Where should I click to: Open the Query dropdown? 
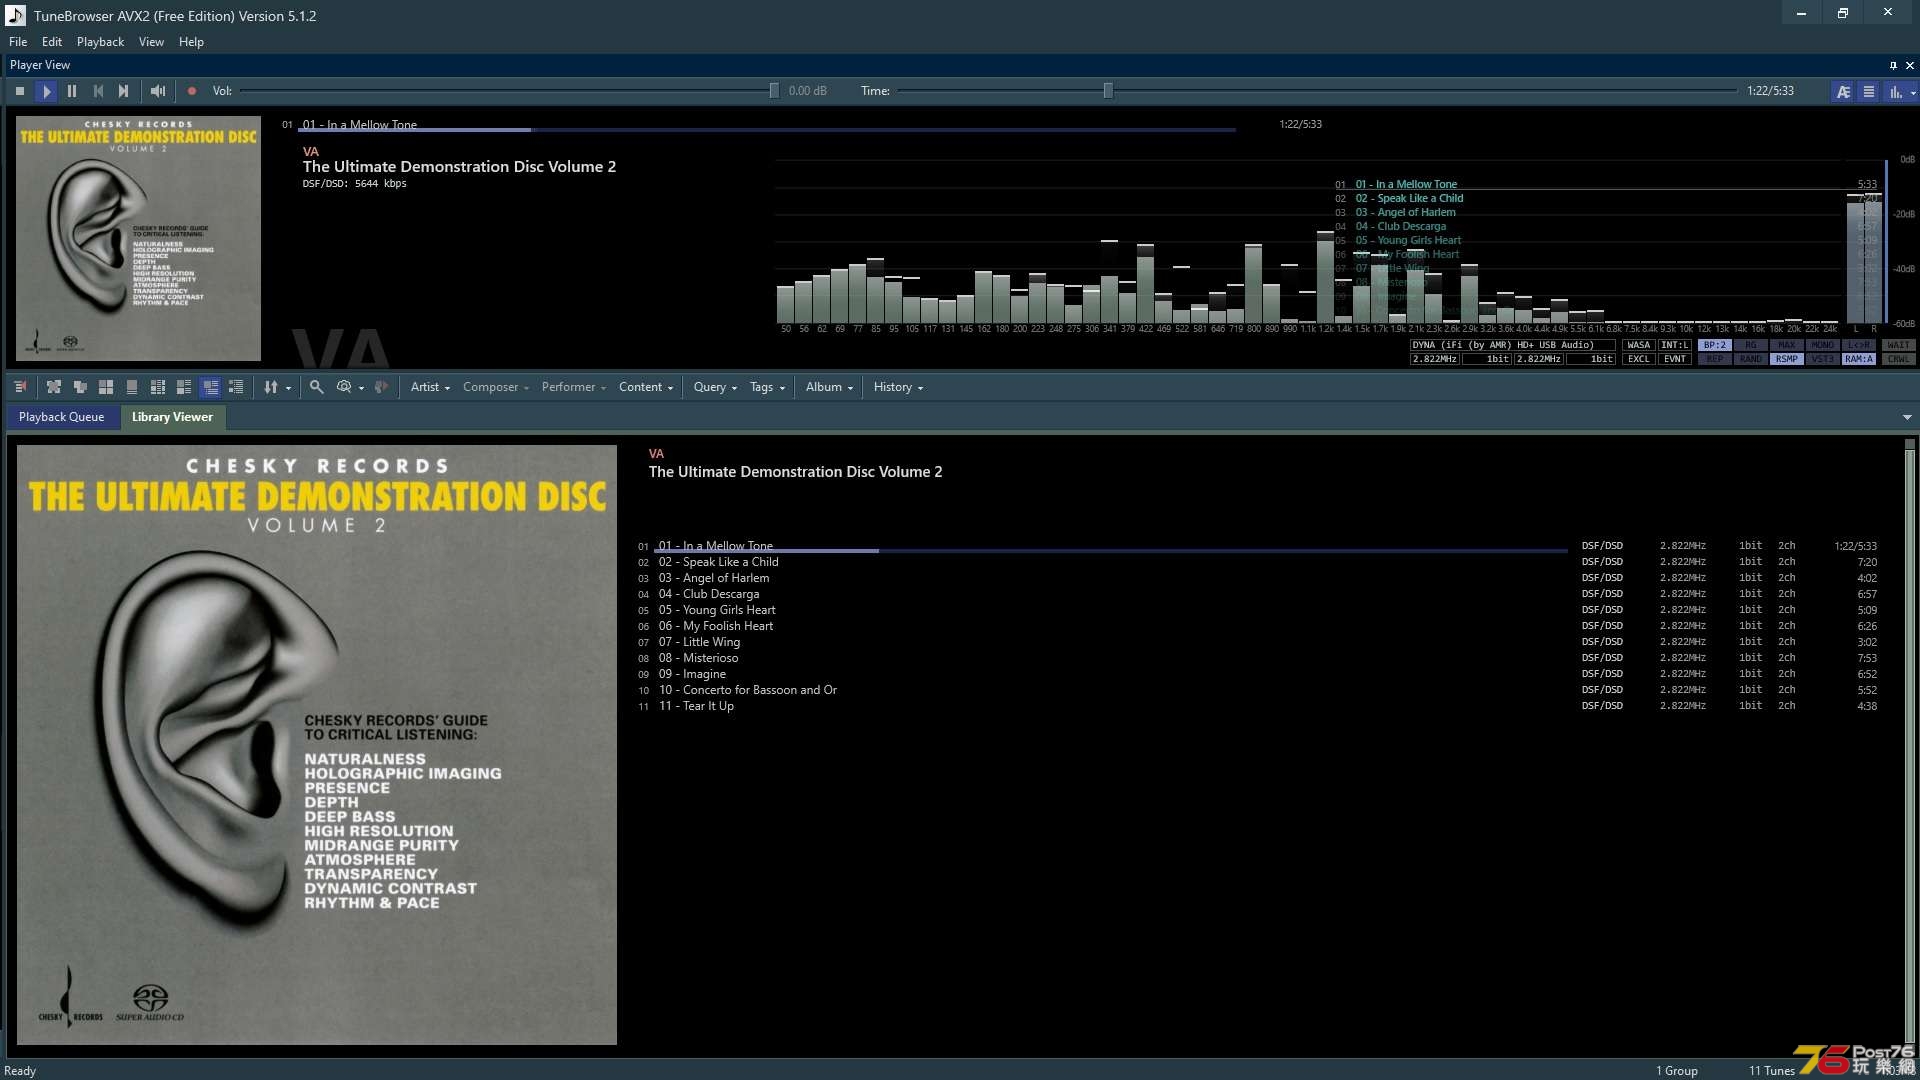715,387
